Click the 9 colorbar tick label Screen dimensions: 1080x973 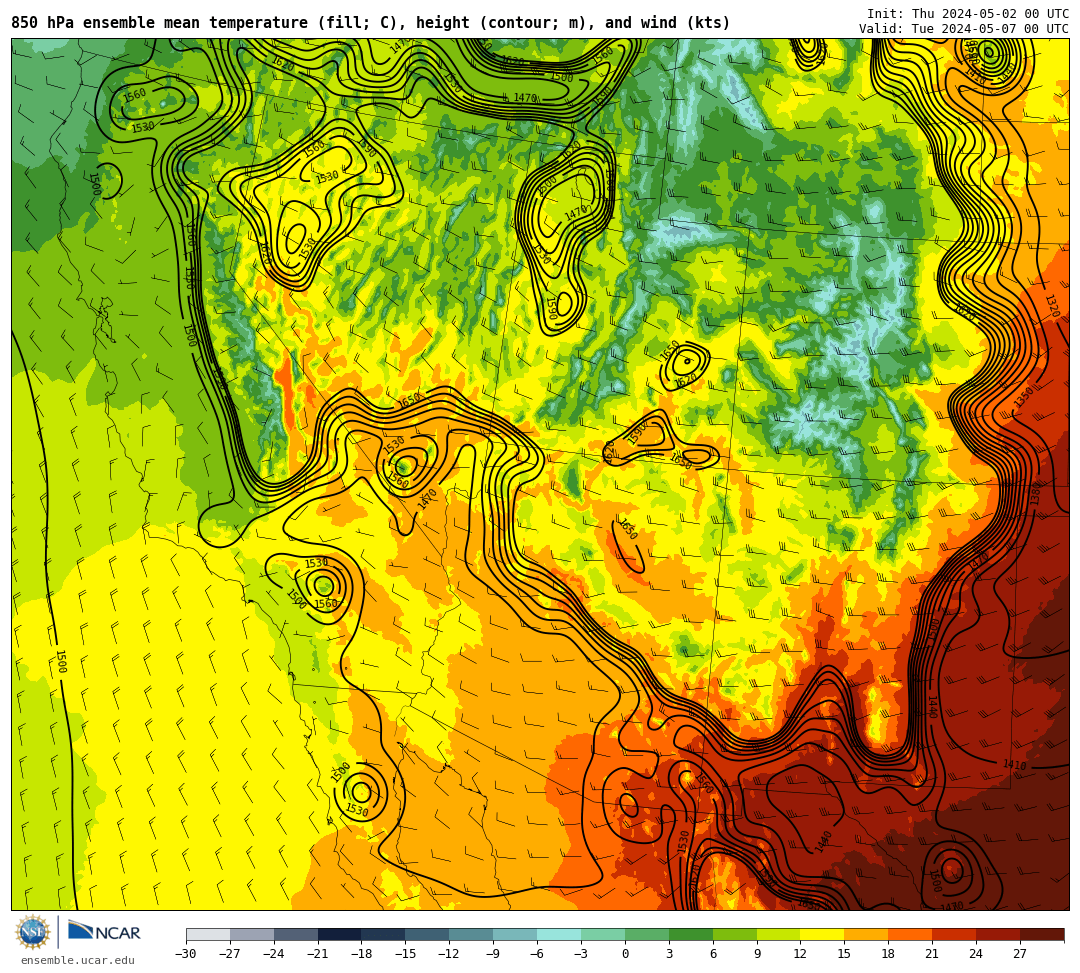[757, 954]
